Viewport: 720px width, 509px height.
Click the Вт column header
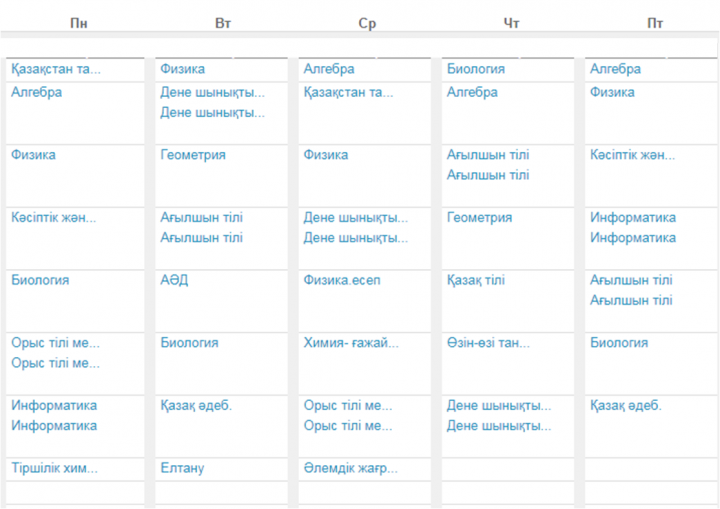pos(223,23)
